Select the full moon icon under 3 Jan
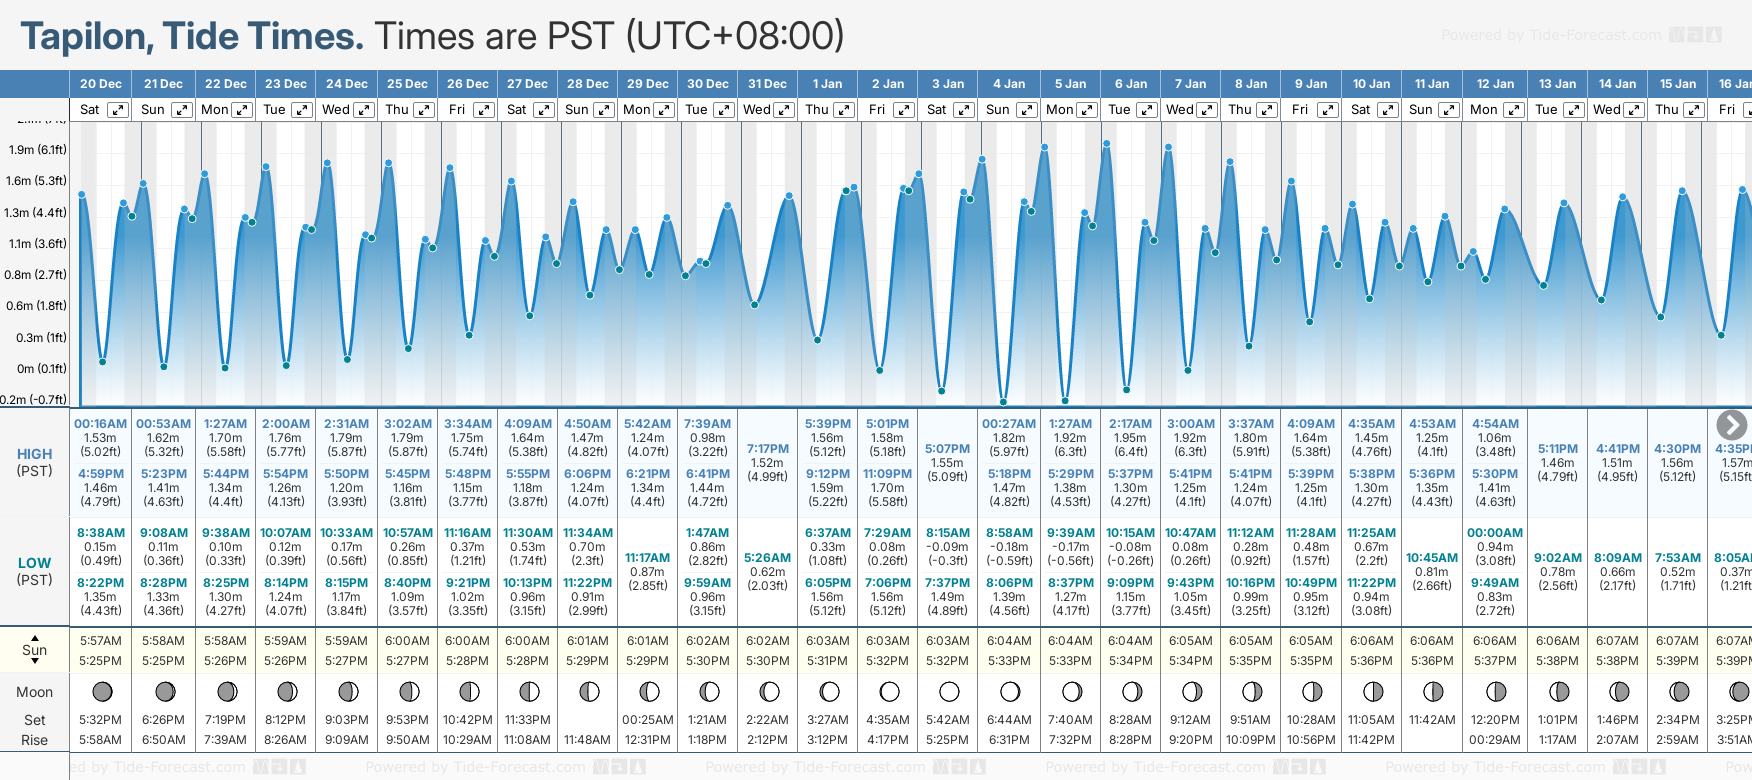The image size is (1752, 780). click(949, 691)
